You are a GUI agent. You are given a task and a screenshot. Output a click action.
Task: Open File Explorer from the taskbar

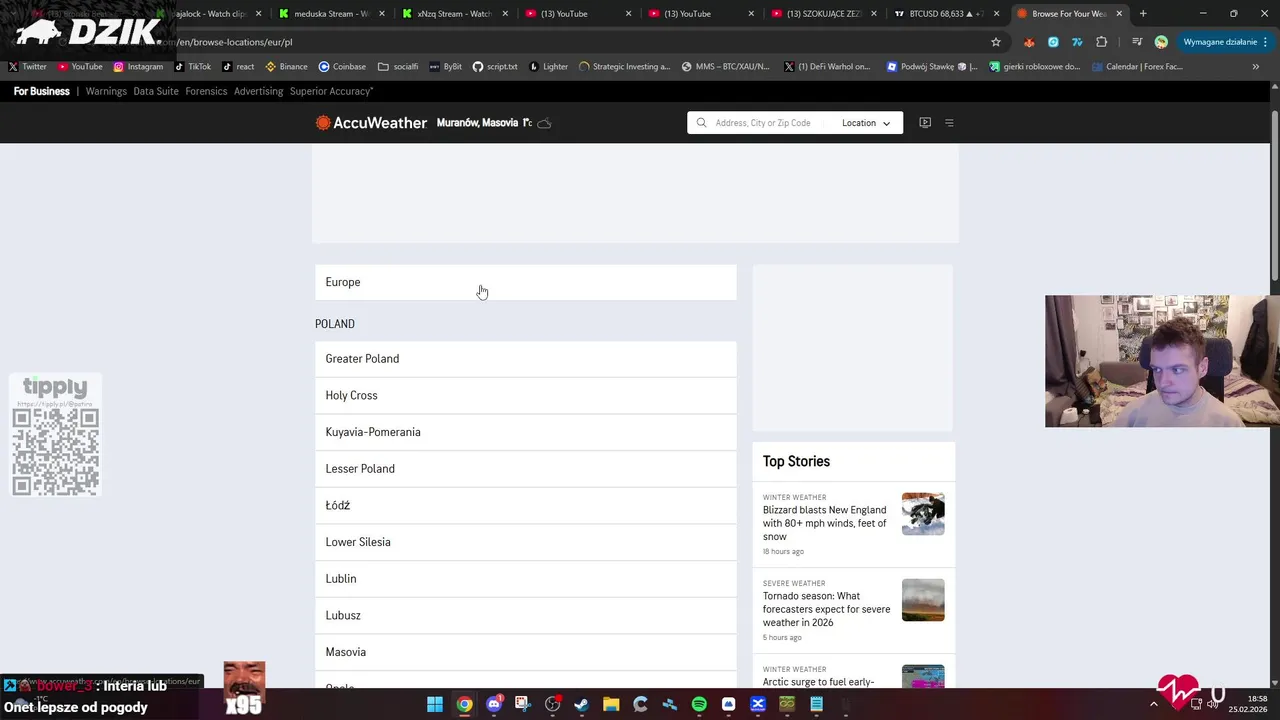pos(611,704)
